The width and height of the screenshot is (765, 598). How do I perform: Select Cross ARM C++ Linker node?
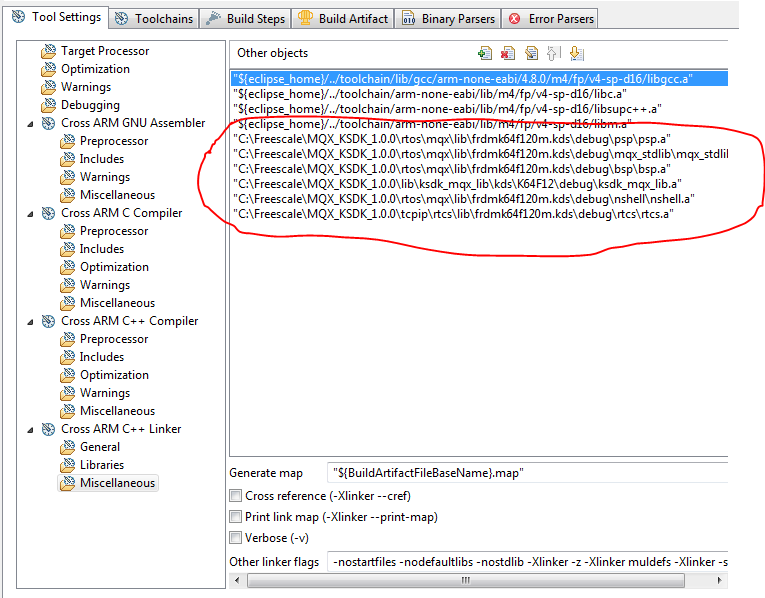coord(111,430)
